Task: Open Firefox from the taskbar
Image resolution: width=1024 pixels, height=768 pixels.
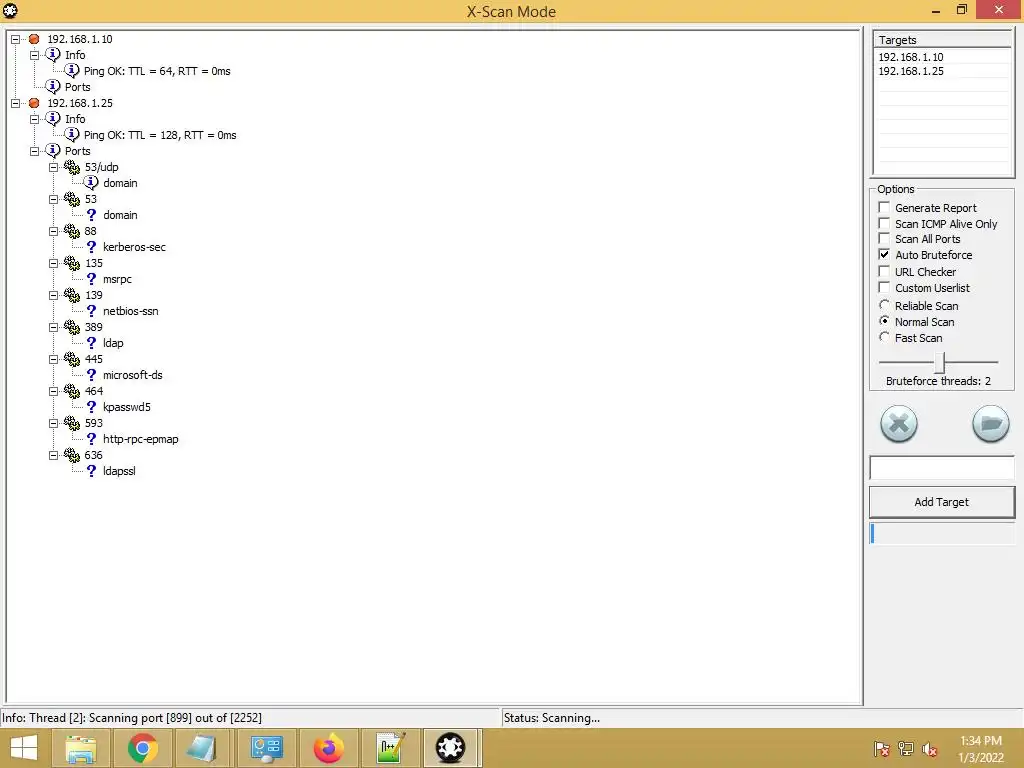Action: pos(328,748)
